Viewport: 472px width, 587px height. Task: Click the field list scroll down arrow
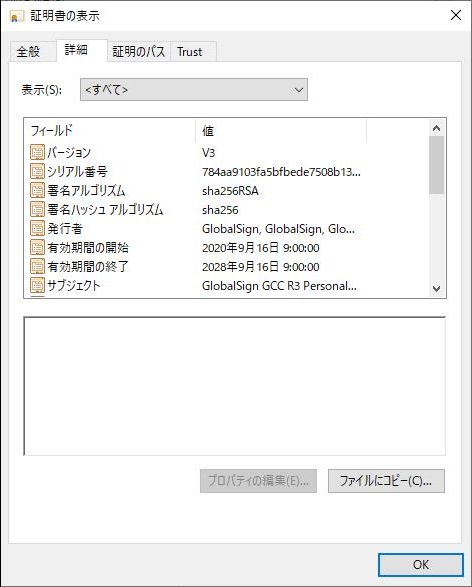(436, 289)
